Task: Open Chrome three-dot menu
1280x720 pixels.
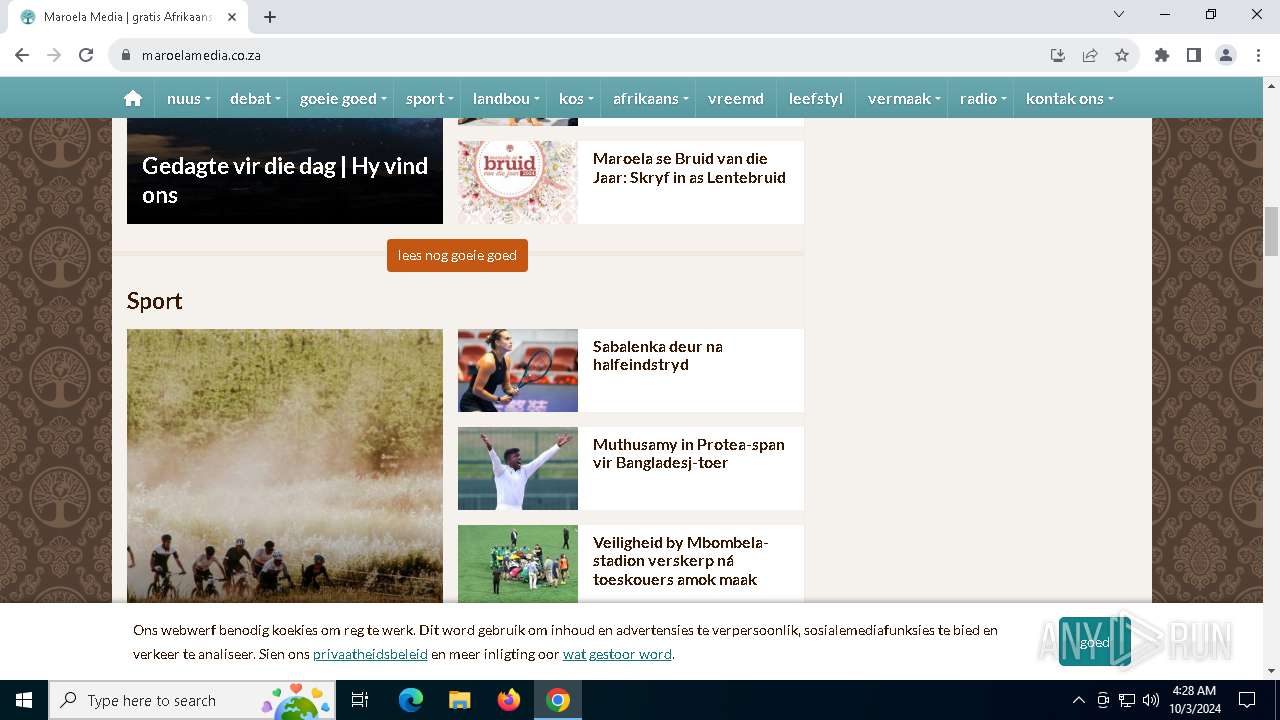Action: click(1258, 55)
